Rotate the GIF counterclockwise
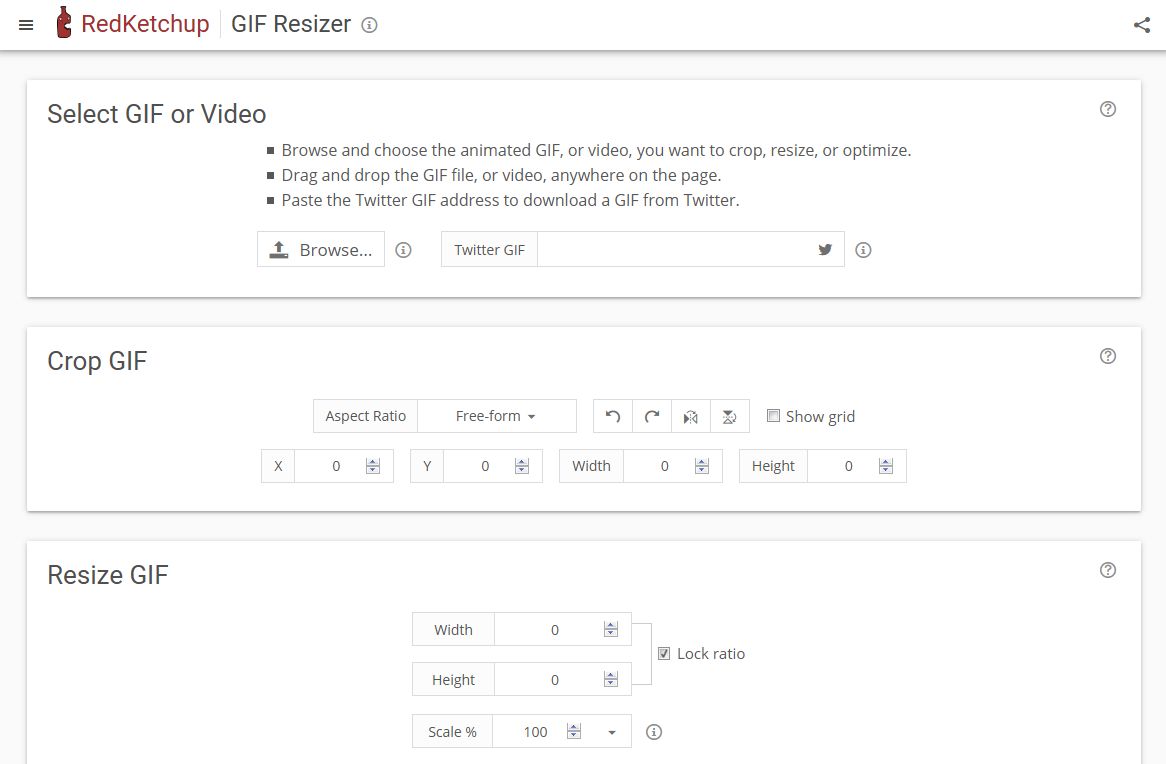 pyautogui.click(x=612, y=416)
